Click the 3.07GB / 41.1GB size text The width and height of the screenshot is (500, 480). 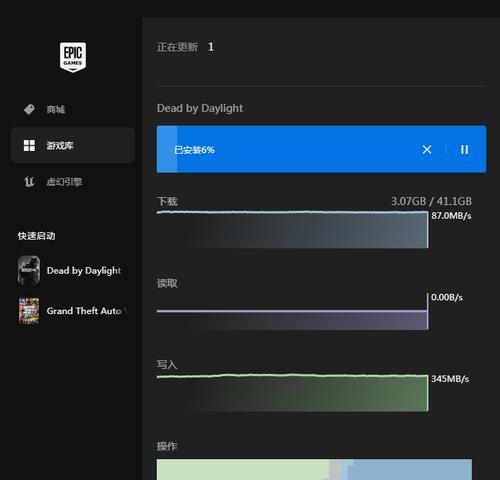pos(431,201)
